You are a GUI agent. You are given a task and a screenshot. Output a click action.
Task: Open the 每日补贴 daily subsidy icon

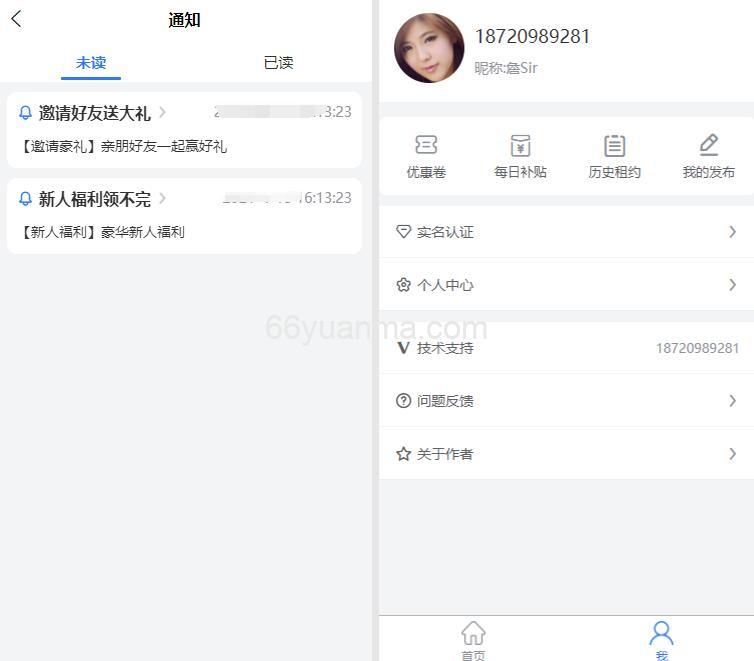[520, 145]
